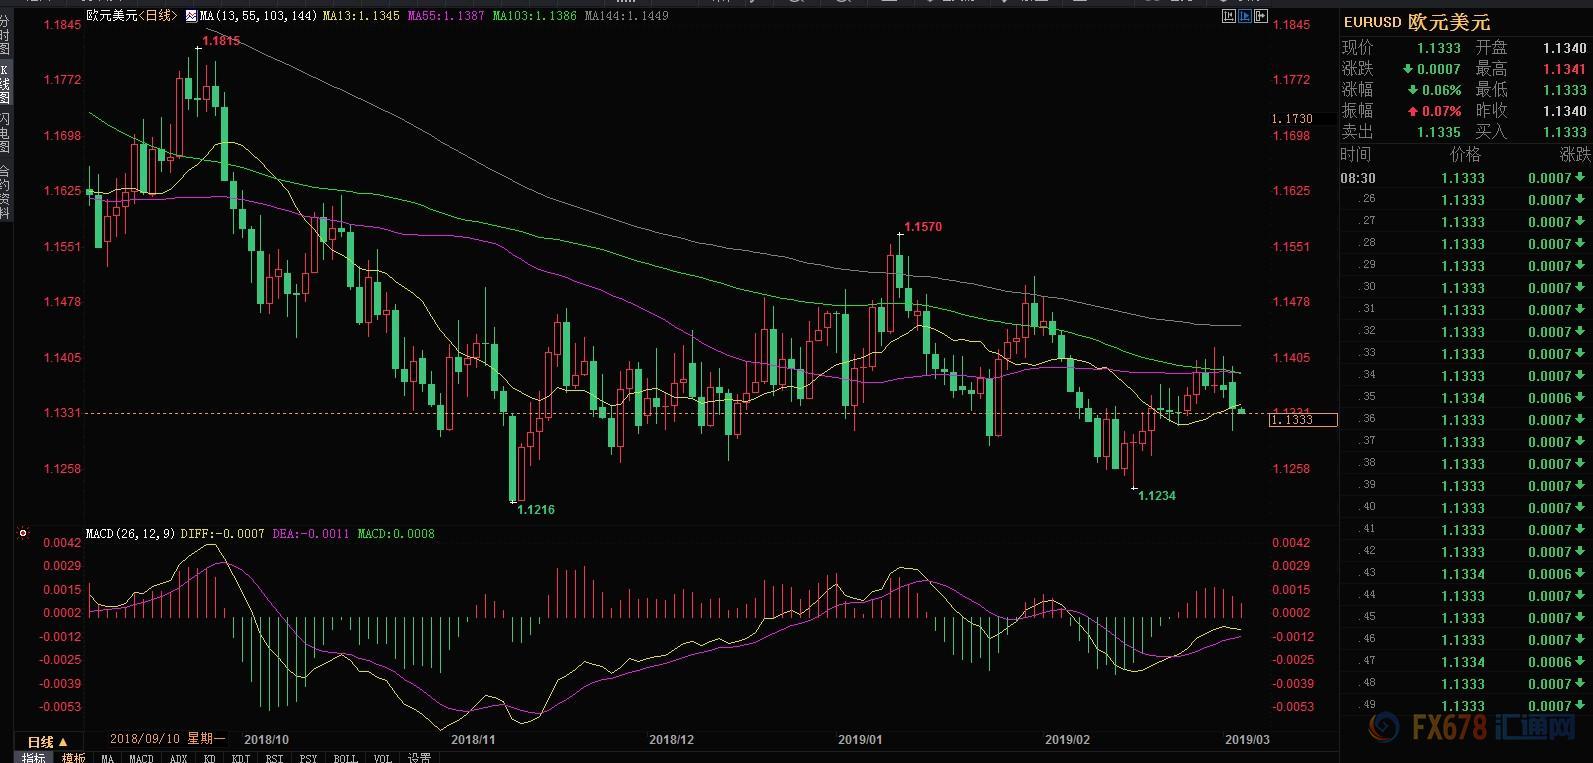Click the 价格 column header
This screenshot has width=1593, height=763.
1465,155
